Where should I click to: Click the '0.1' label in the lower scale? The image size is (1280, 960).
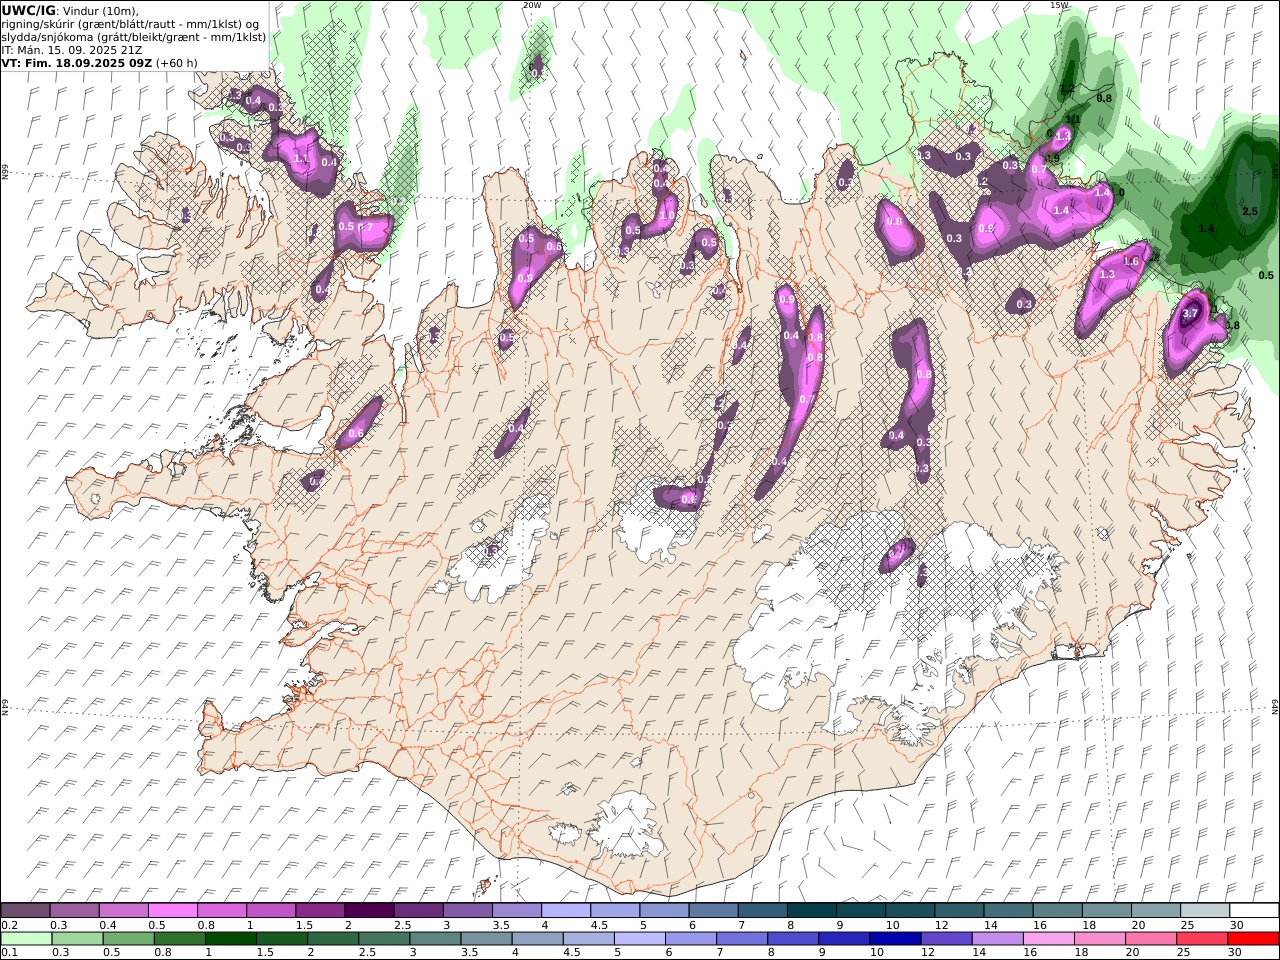9,952
